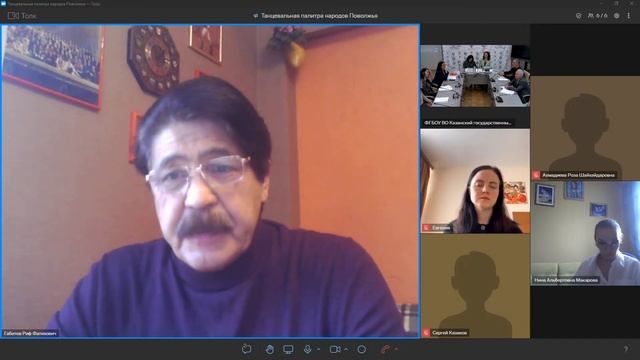Click the Толк logo at top left
This screenshot has height=360, width=640.
coord(22,16)
